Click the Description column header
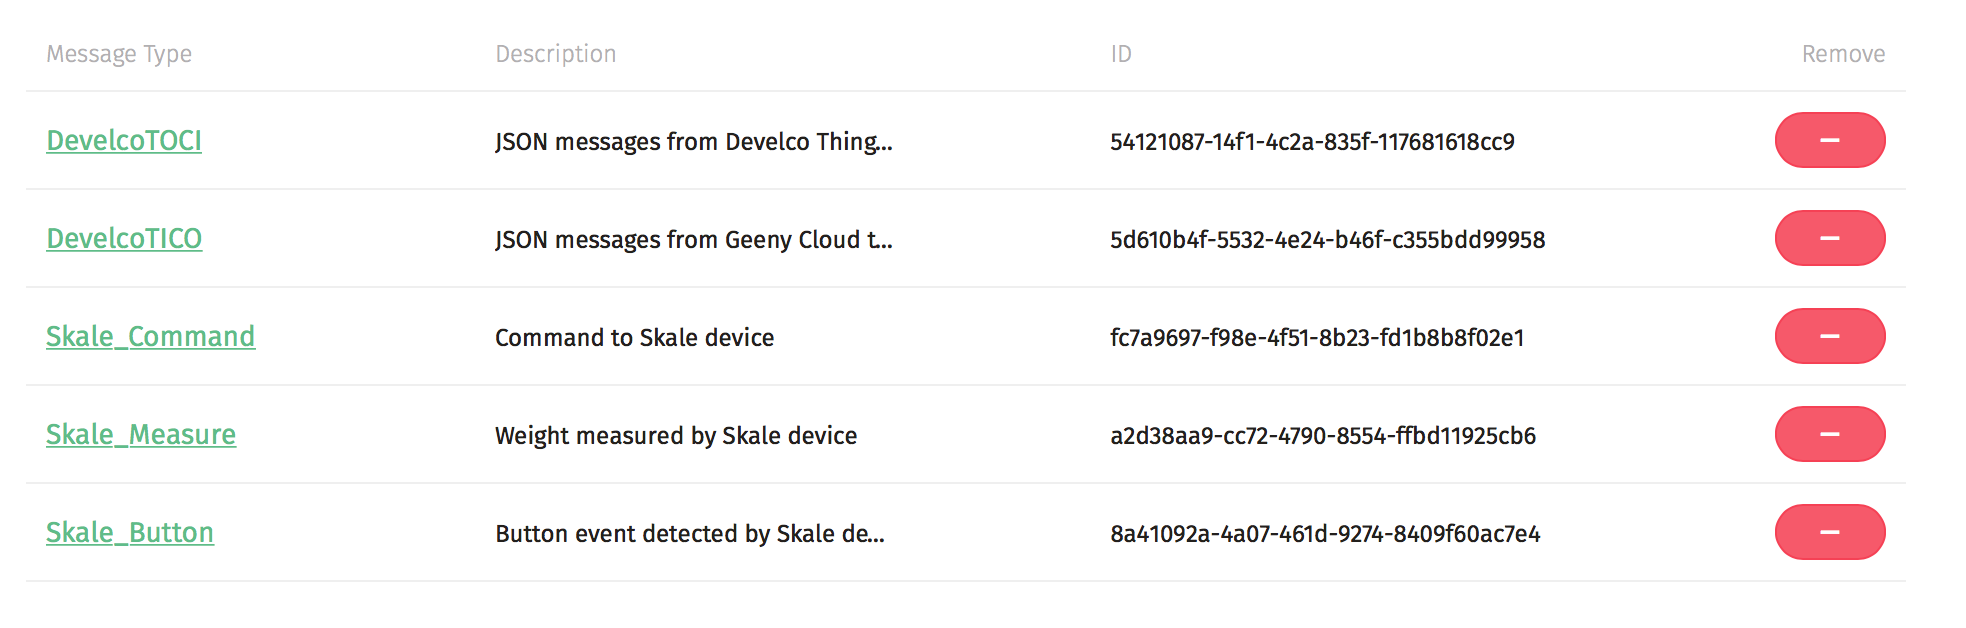Screen dimensions: 1966x628 click(x=556, y=54)
